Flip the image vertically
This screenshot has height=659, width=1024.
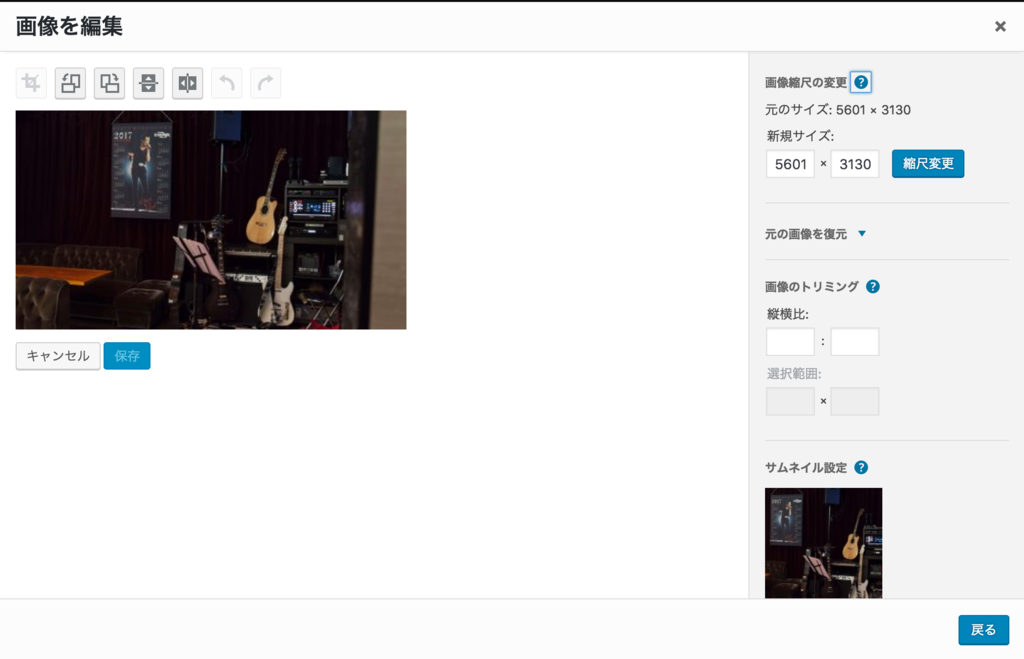point(148,83)
